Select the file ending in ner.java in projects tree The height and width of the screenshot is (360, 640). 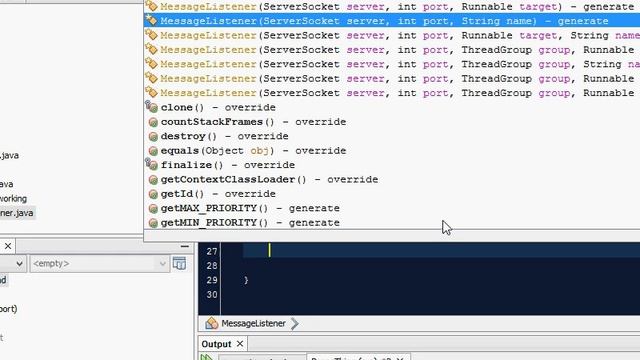click(17, 213)
